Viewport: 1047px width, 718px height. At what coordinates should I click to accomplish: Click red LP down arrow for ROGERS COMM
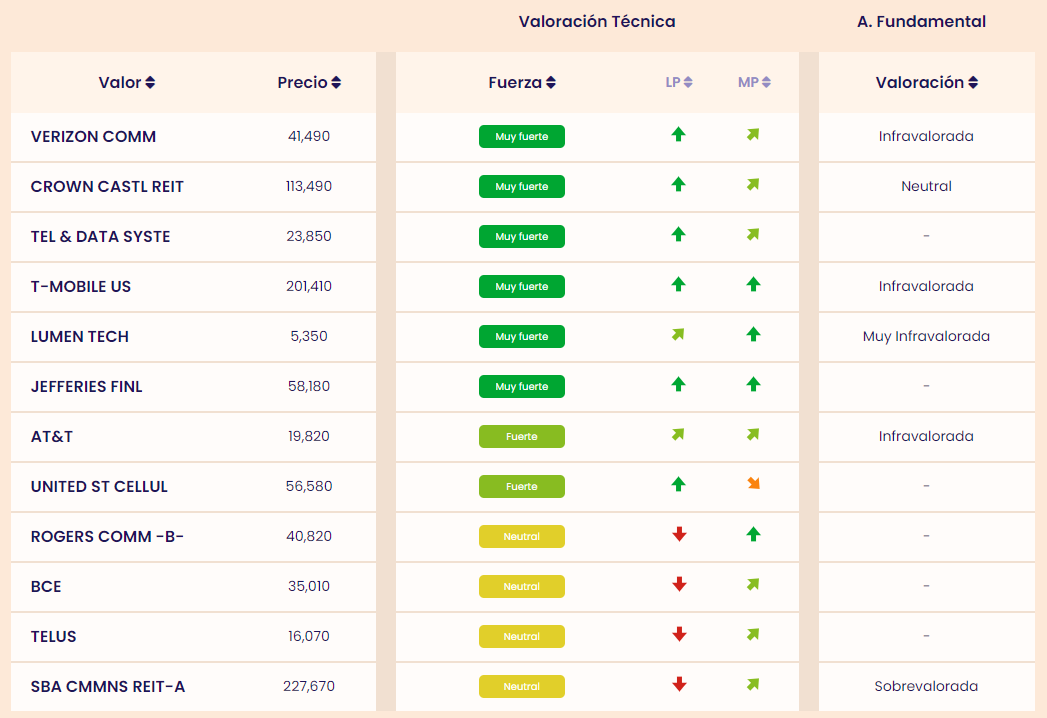[x=679, y=534]
